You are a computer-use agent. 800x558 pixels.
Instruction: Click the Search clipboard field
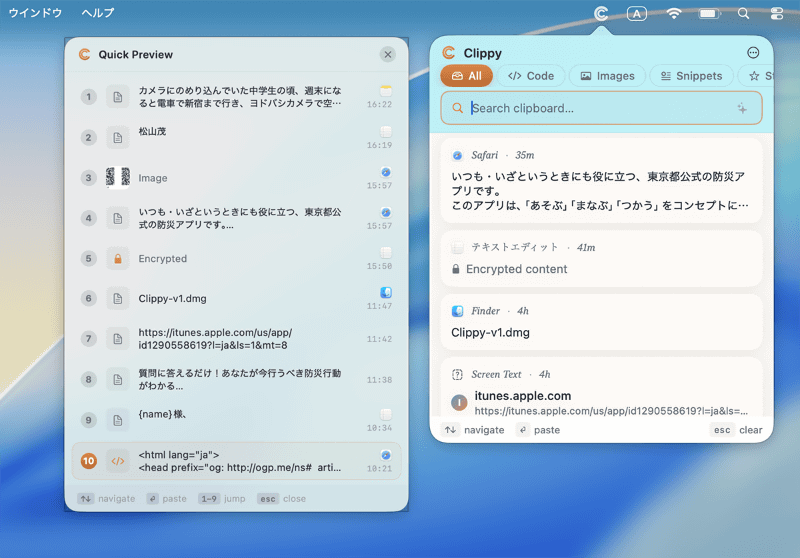click(x=601, y=108)
